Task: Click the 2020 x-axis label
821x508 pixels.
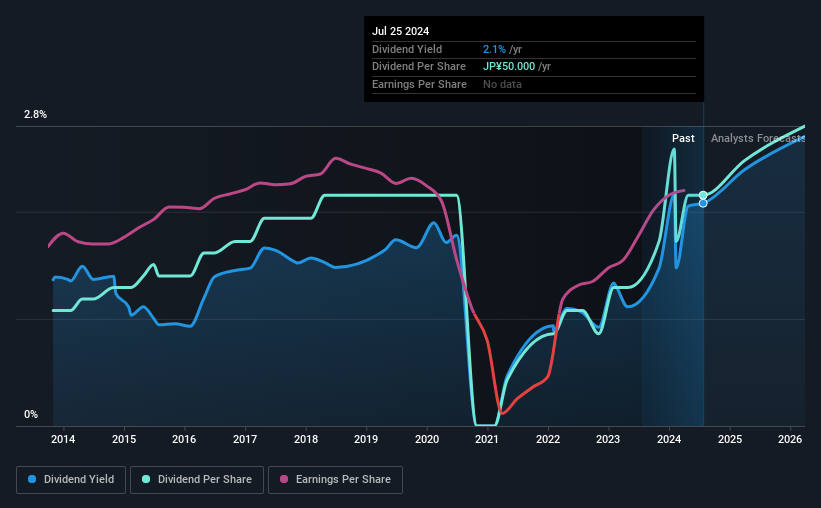Action: pyautogui.click(x=427, y=439)
